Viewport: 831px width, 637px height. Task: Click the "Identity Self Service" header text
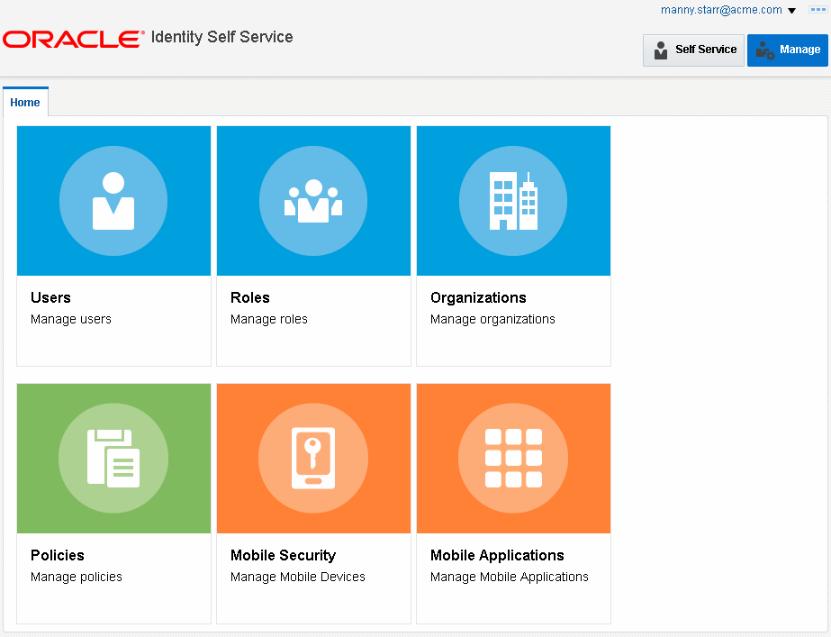click(x=222, y=37)
